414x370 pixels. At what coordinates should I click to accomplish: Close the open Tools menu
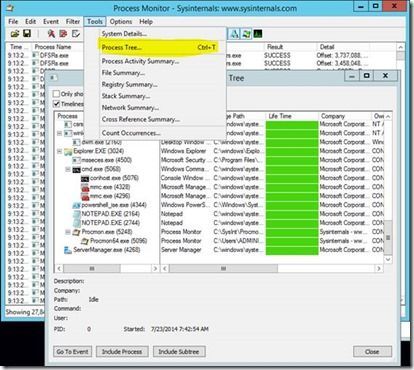(x=95, y=22)
